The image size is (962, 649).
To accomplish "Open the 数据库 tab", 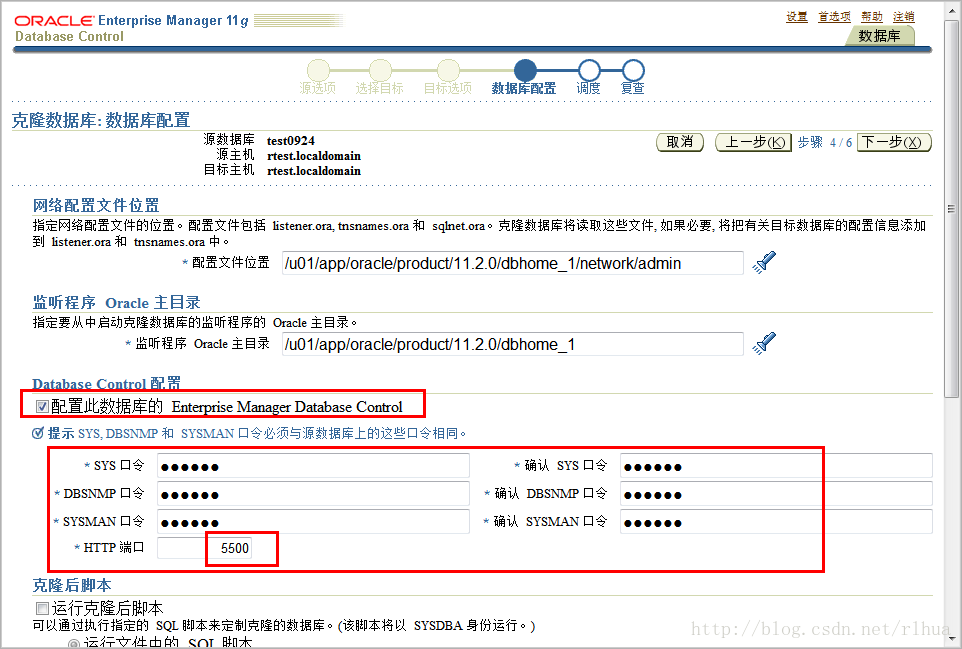I will [879, 36].
